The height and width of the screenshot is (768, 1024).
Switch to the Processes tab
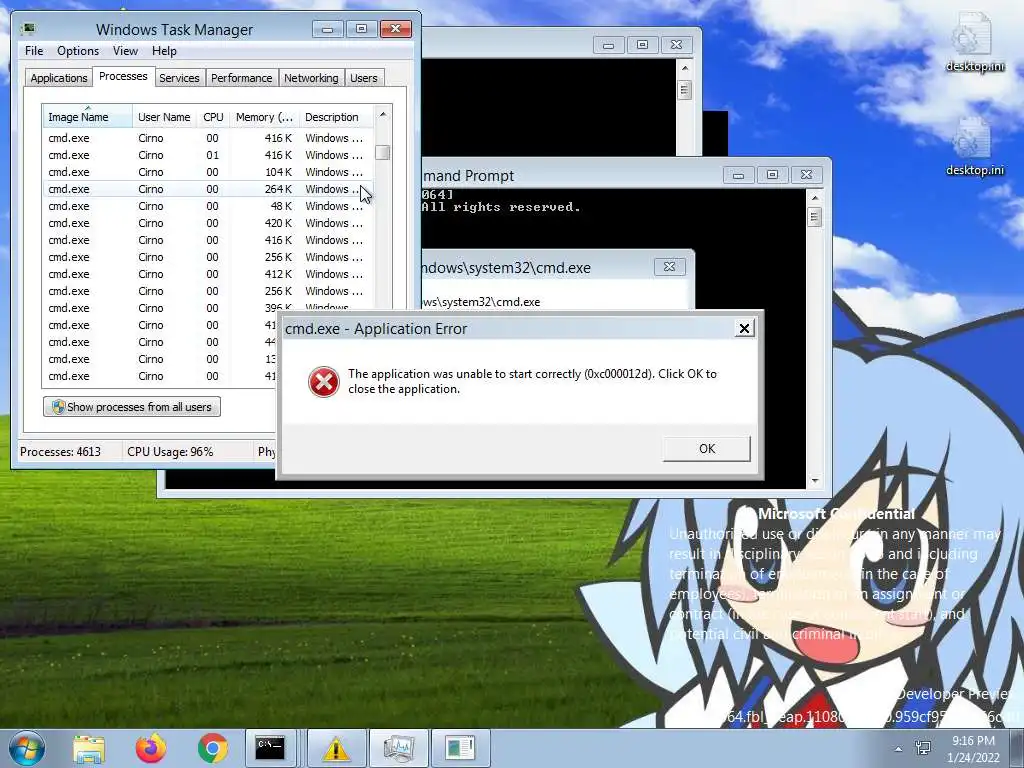coord(123,76)
